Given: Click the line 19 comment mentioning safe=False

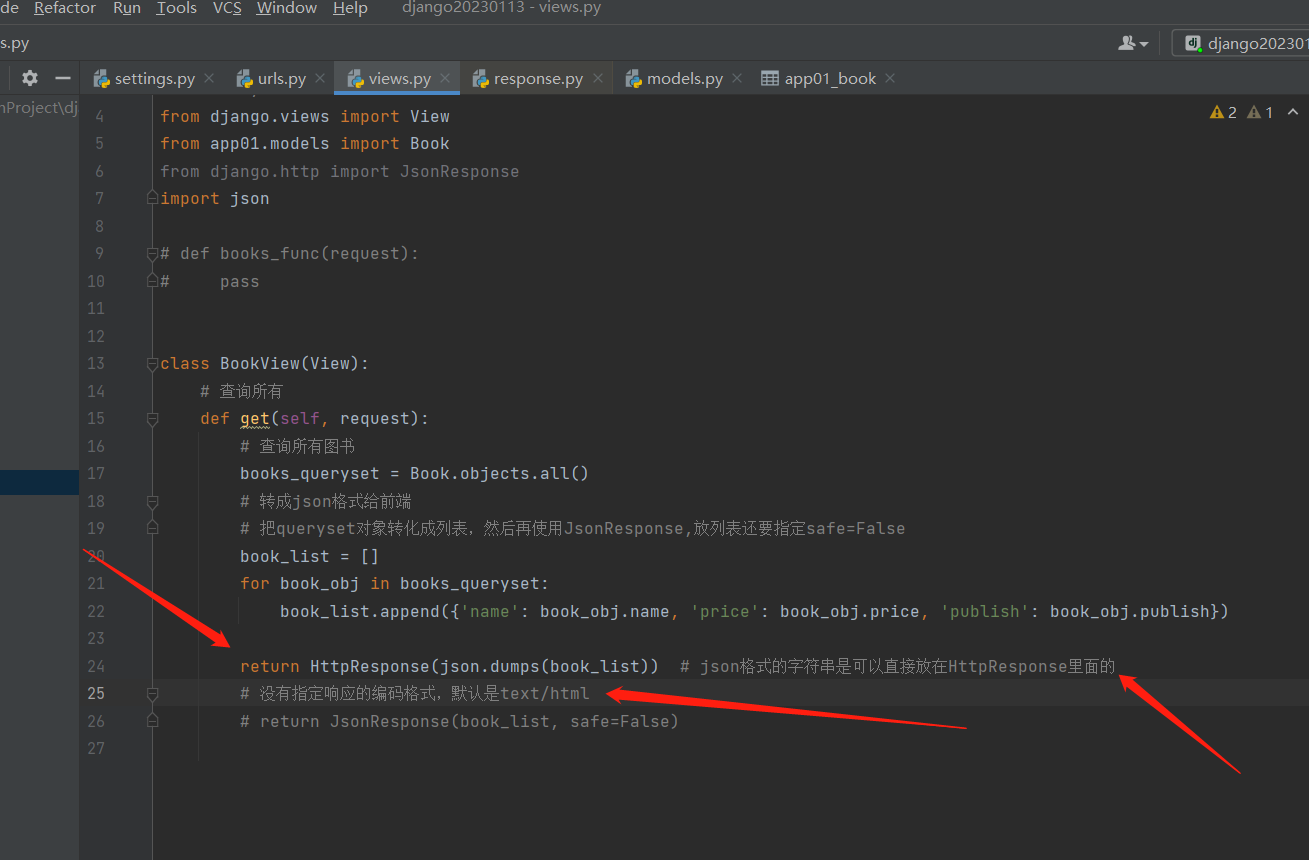Looking at the screenshot, I should click(573, 529).
